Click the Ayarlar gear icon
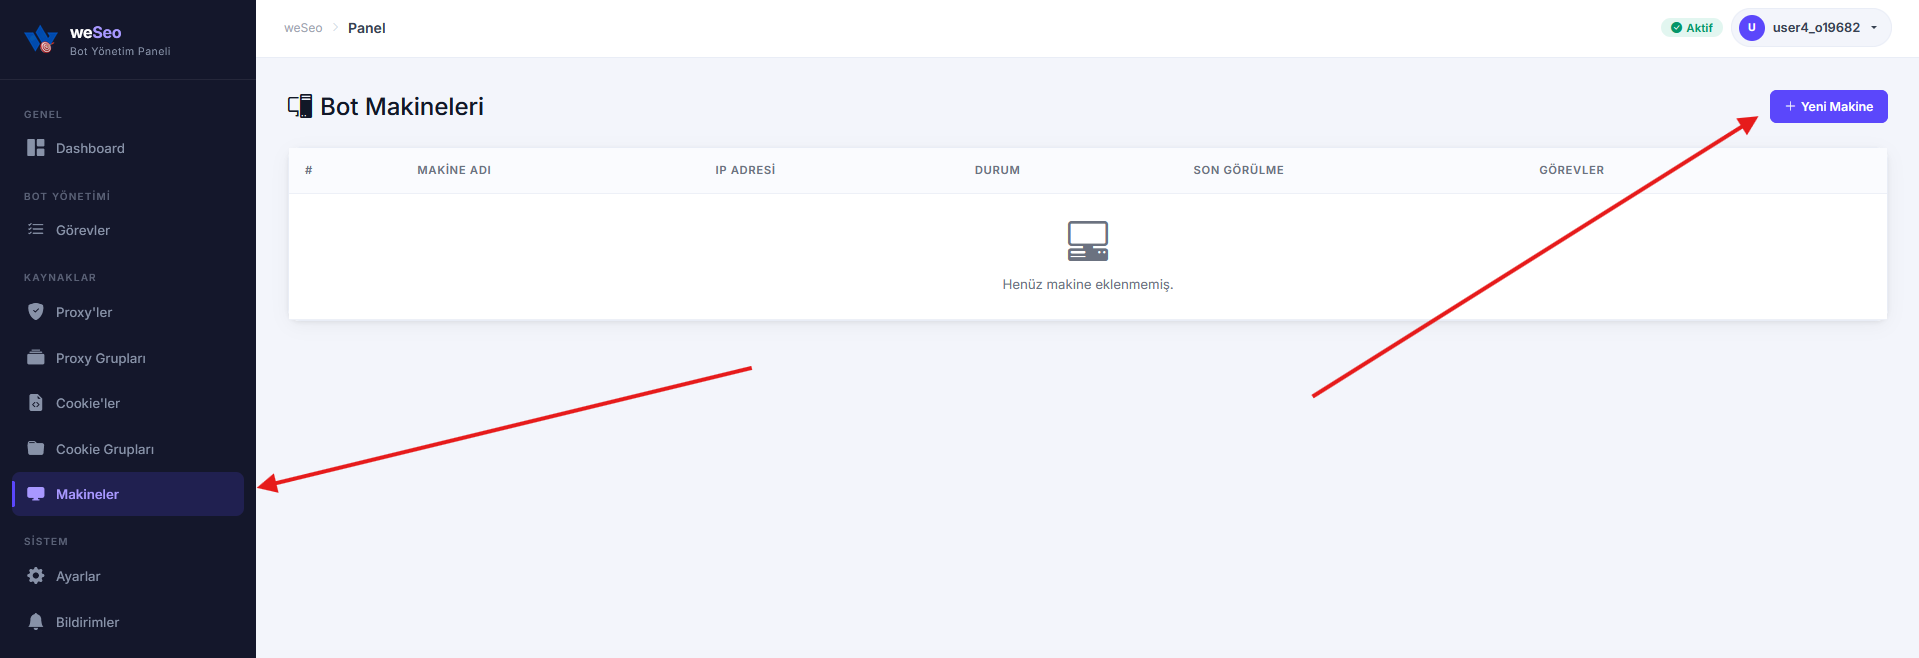 tap(36, 576)
